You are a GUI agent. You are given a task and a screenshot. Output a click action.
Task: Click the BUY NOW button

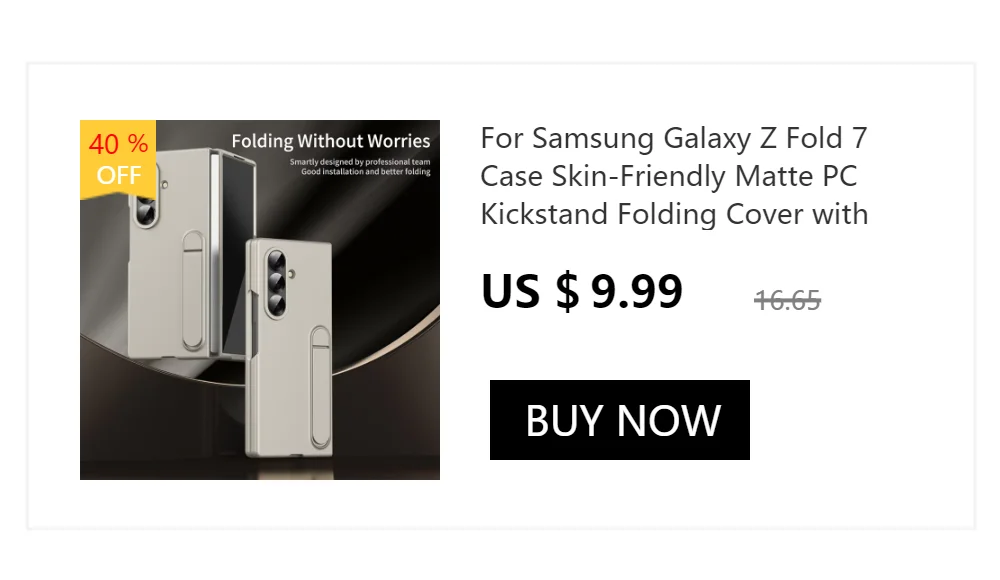click(x=620, y=420)
